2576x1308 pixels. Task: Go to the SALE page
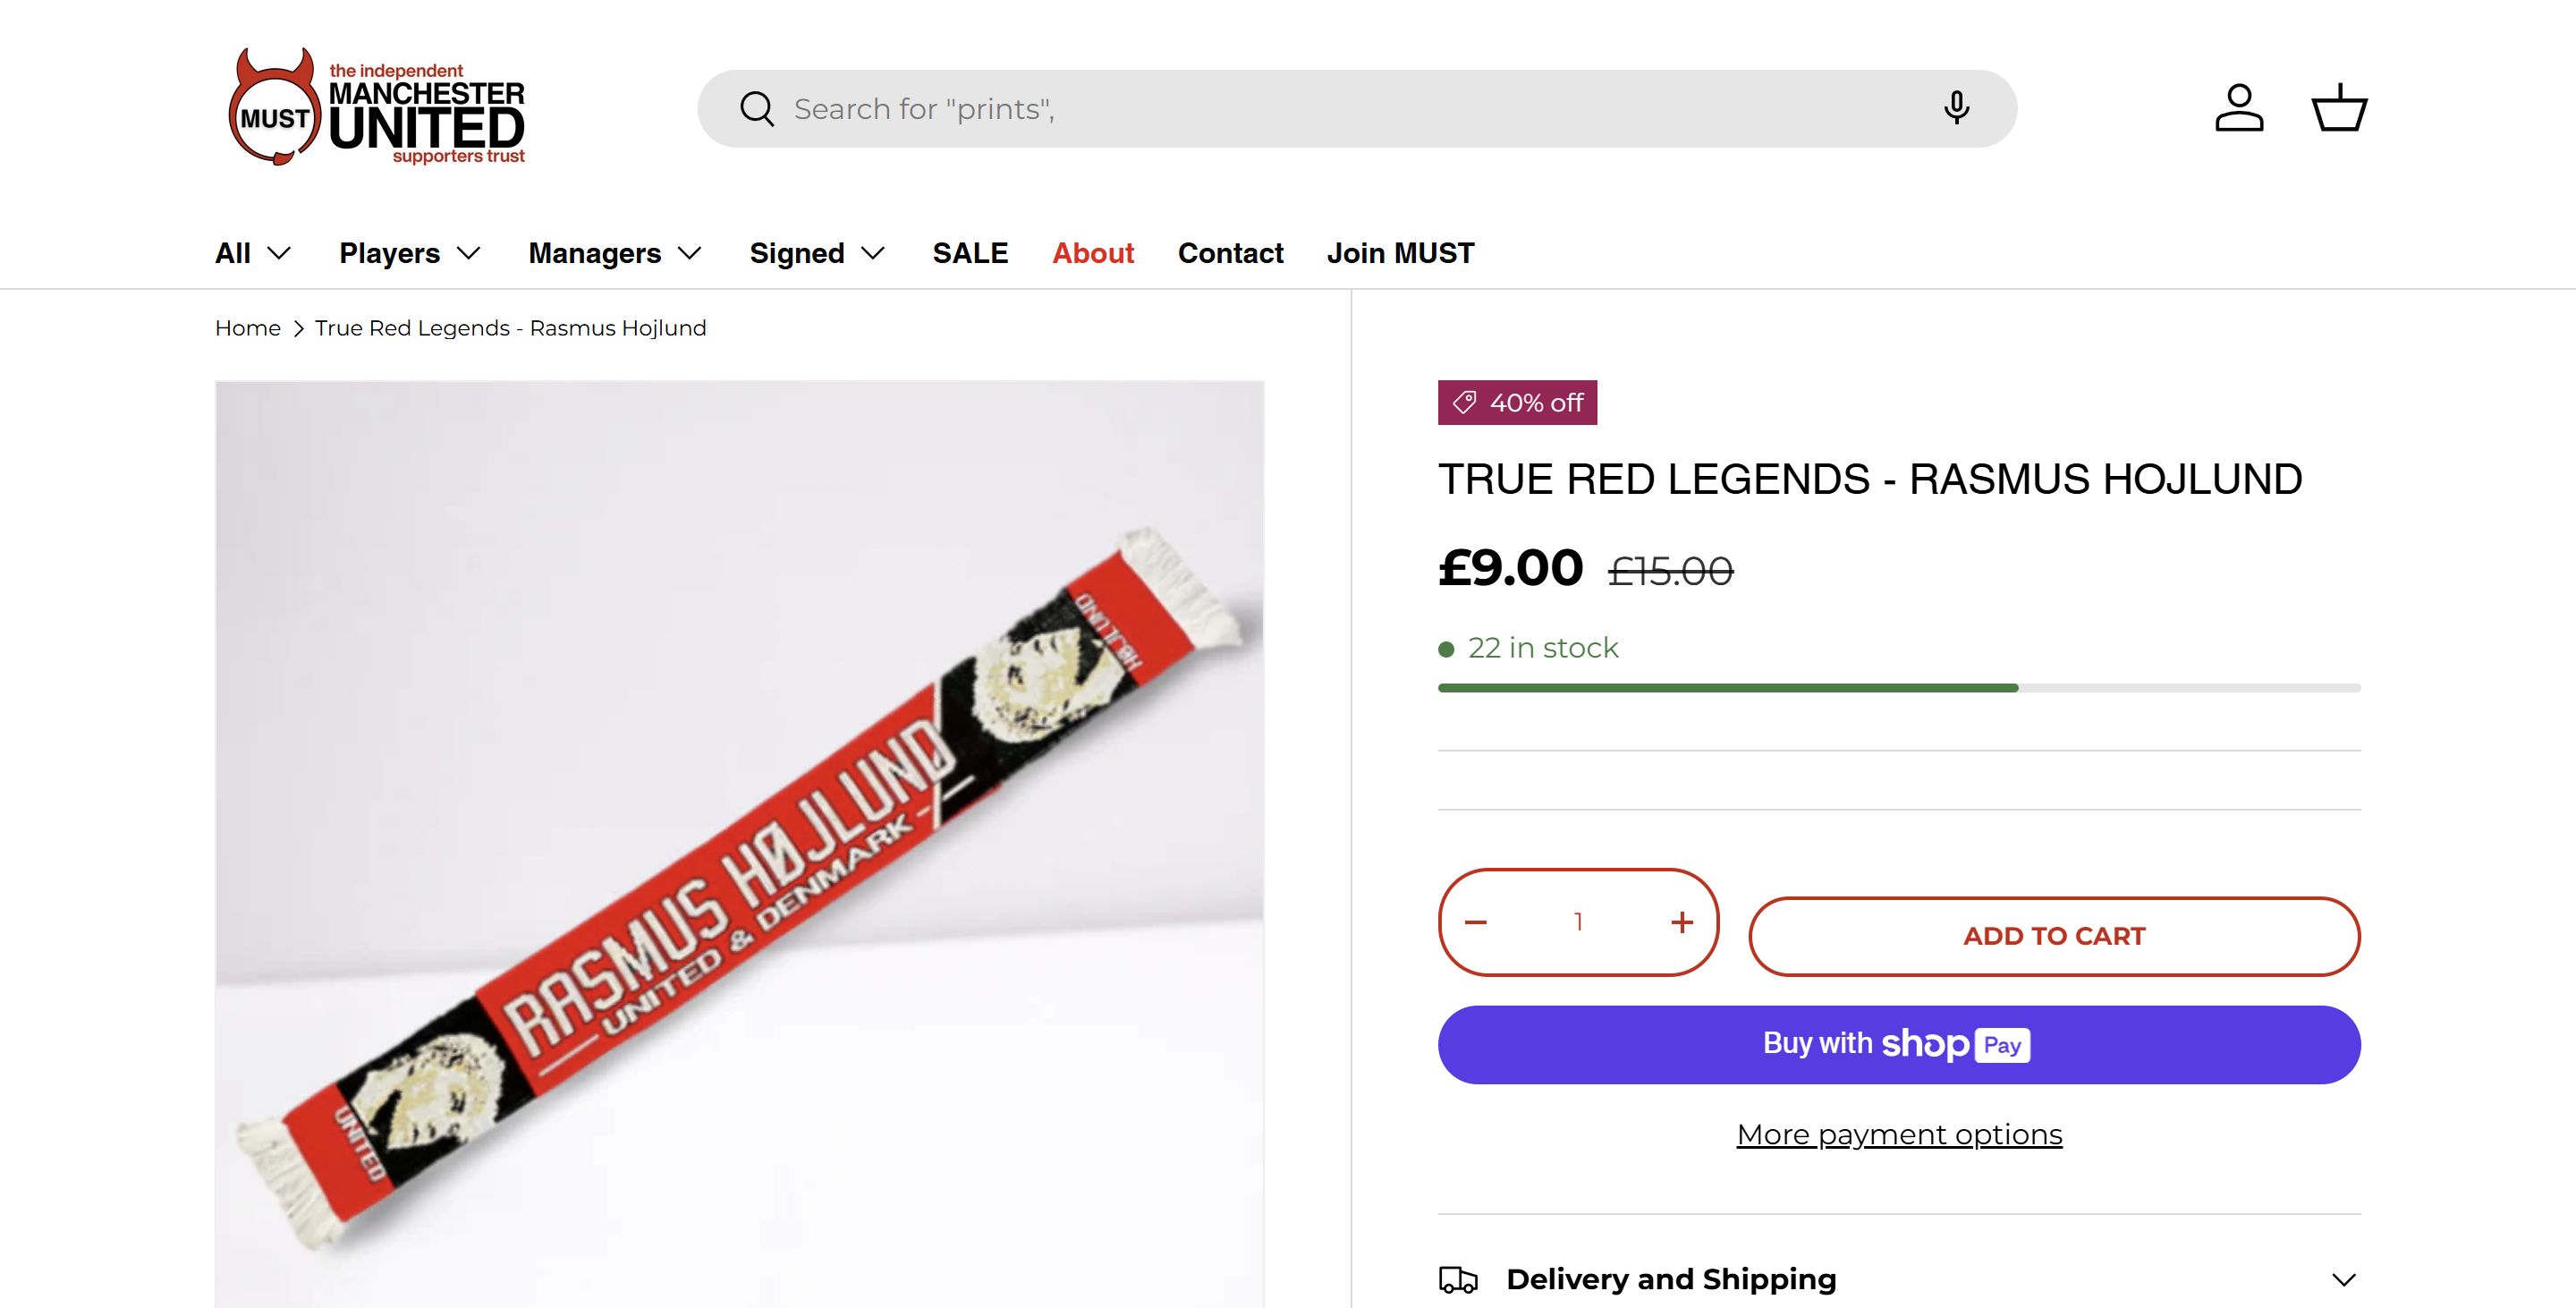(970, 253)
